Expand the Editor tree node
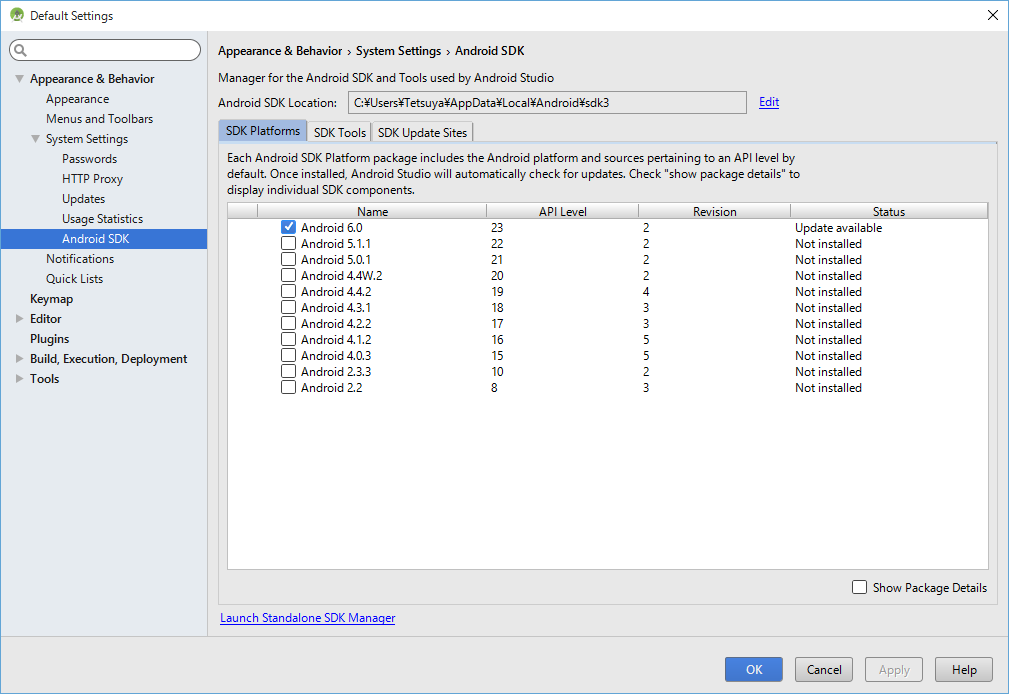This screenshot has height=694, width=1009. [19, 319]
